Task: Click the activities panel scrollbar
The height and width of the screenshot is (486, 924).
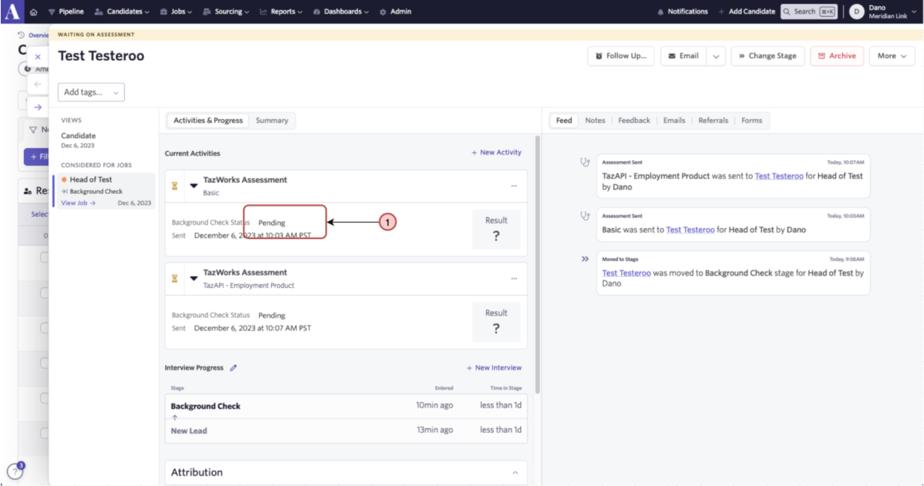Action: tap(537, 265)
